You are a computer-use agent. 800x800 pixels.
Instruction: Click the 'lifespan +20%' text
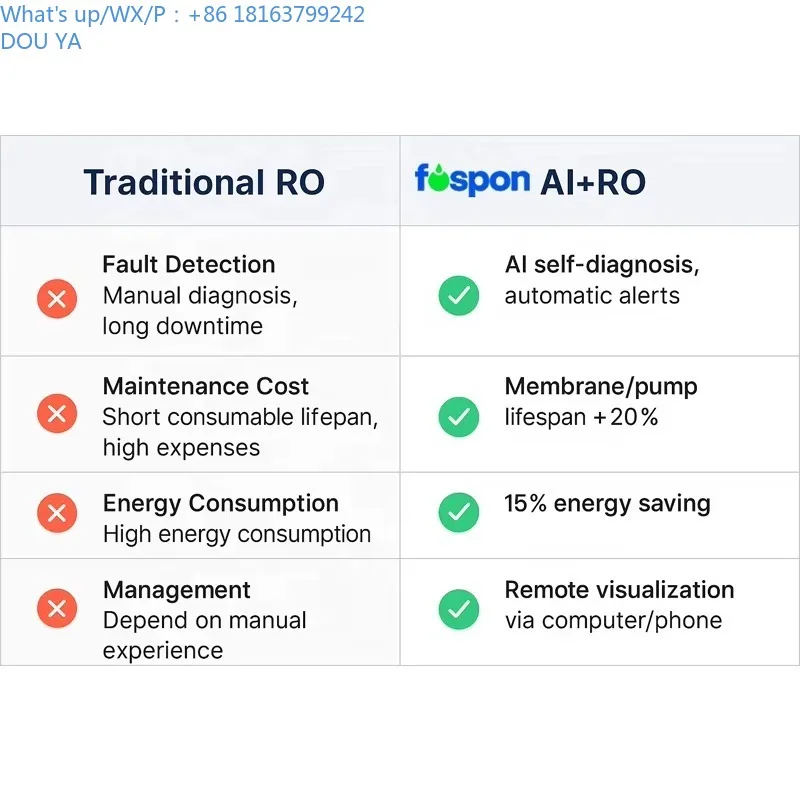click(581, 417)
